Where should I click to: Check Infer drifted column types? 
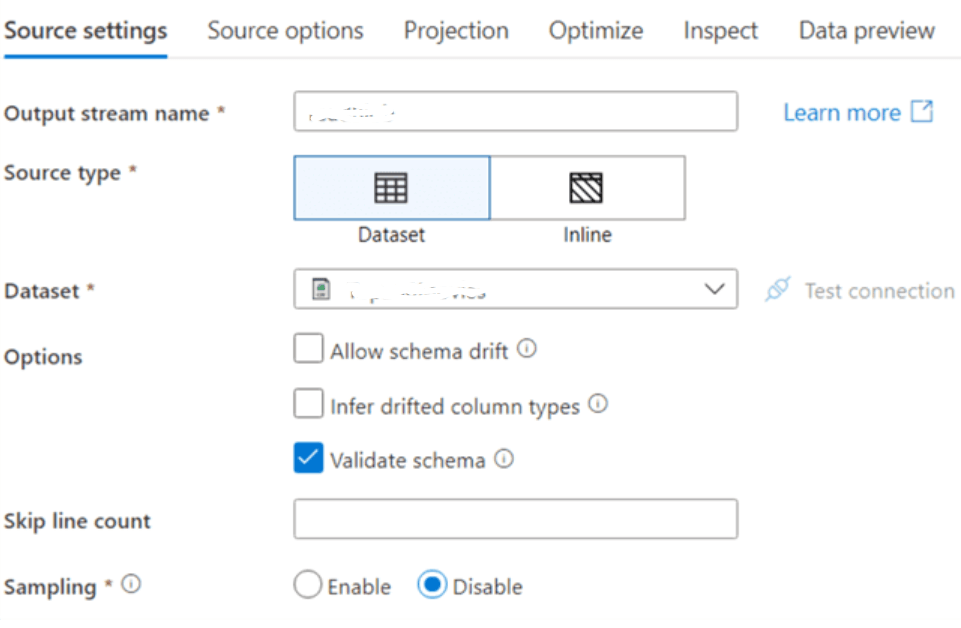pos(309,403)
